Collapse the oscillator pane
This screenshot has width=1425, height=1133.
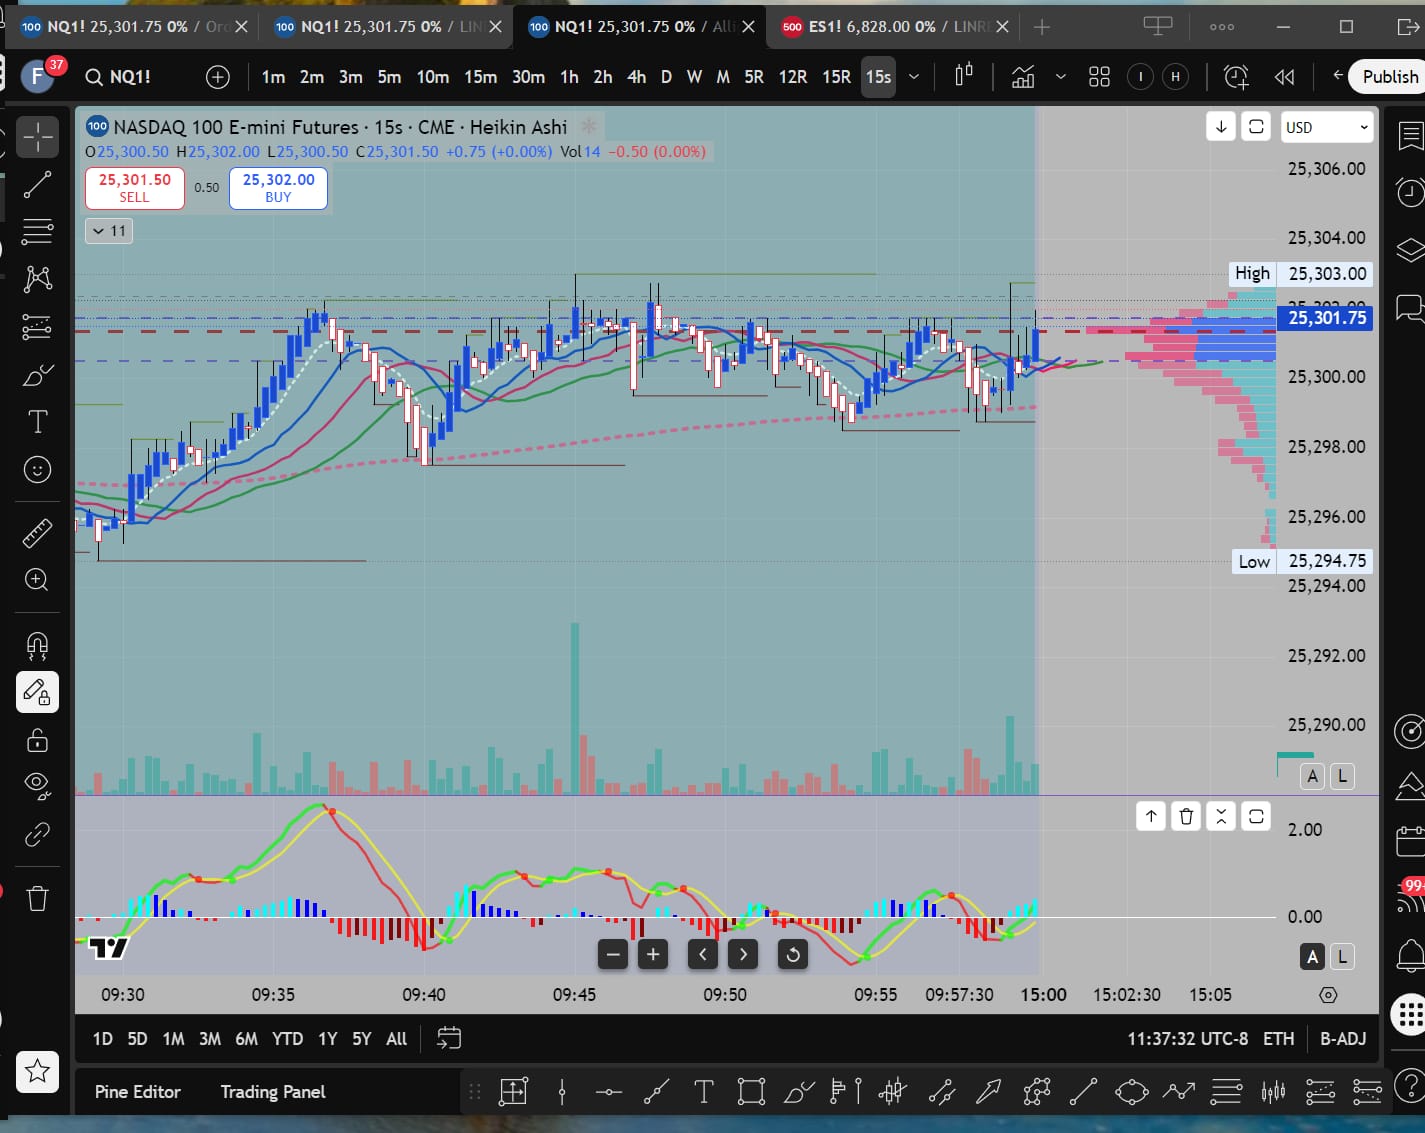[1221, 817]
